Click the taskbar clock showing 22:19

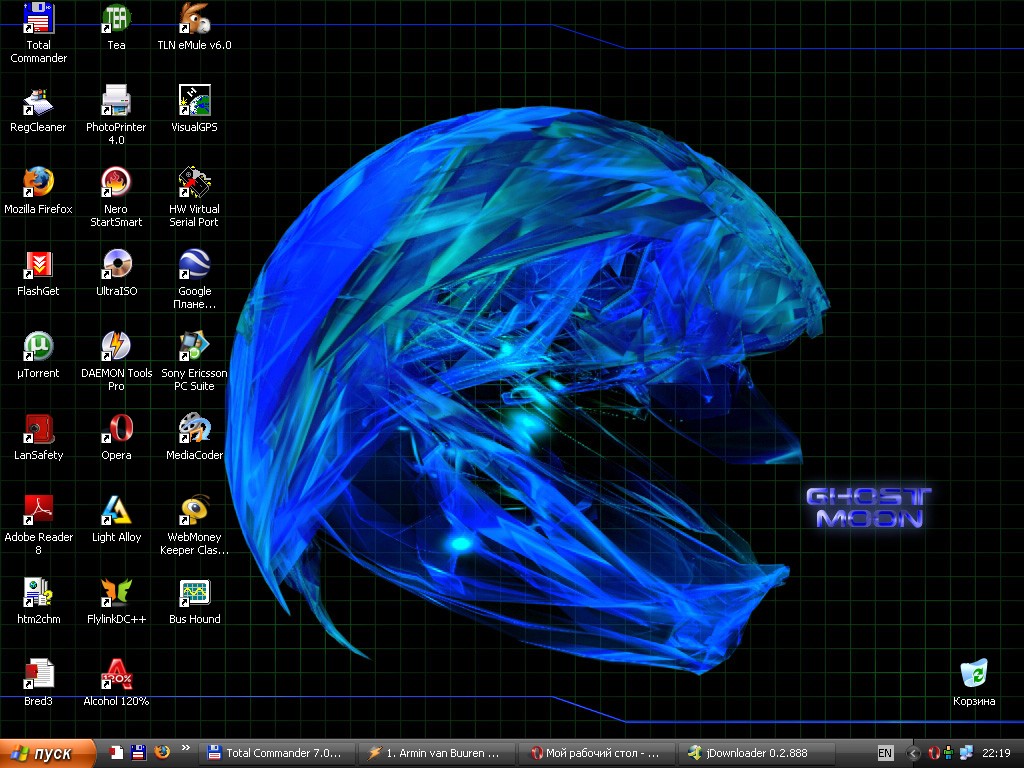(996, 753)
